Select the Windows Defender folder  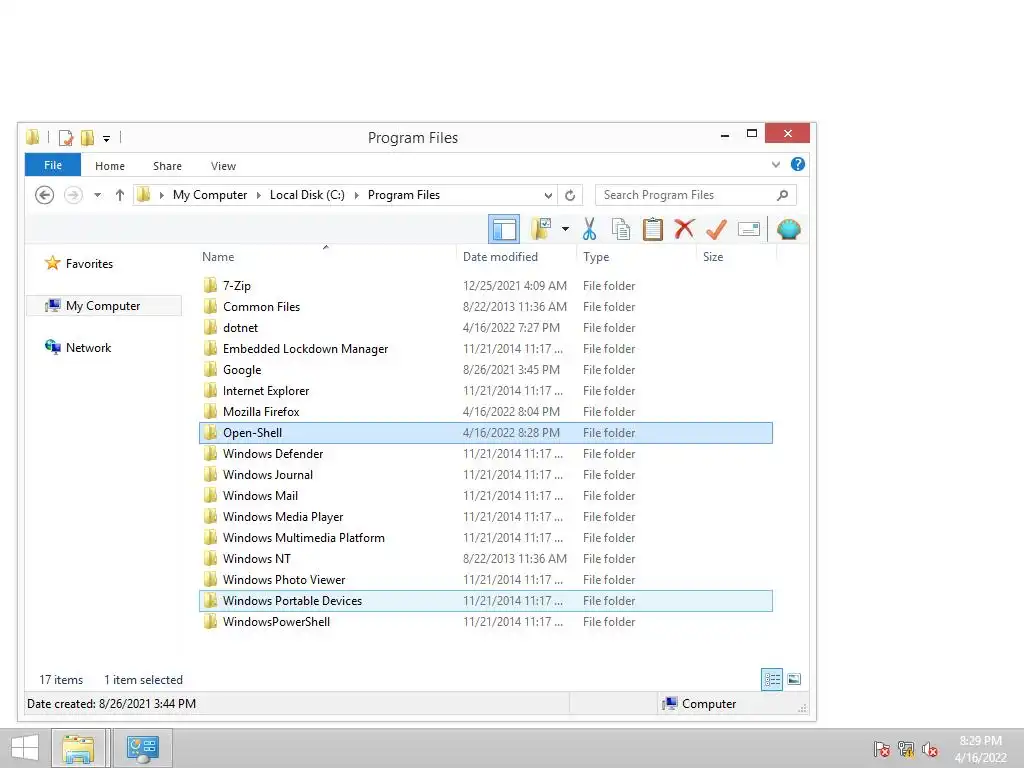pyautogui.click(x=486, y=454)
